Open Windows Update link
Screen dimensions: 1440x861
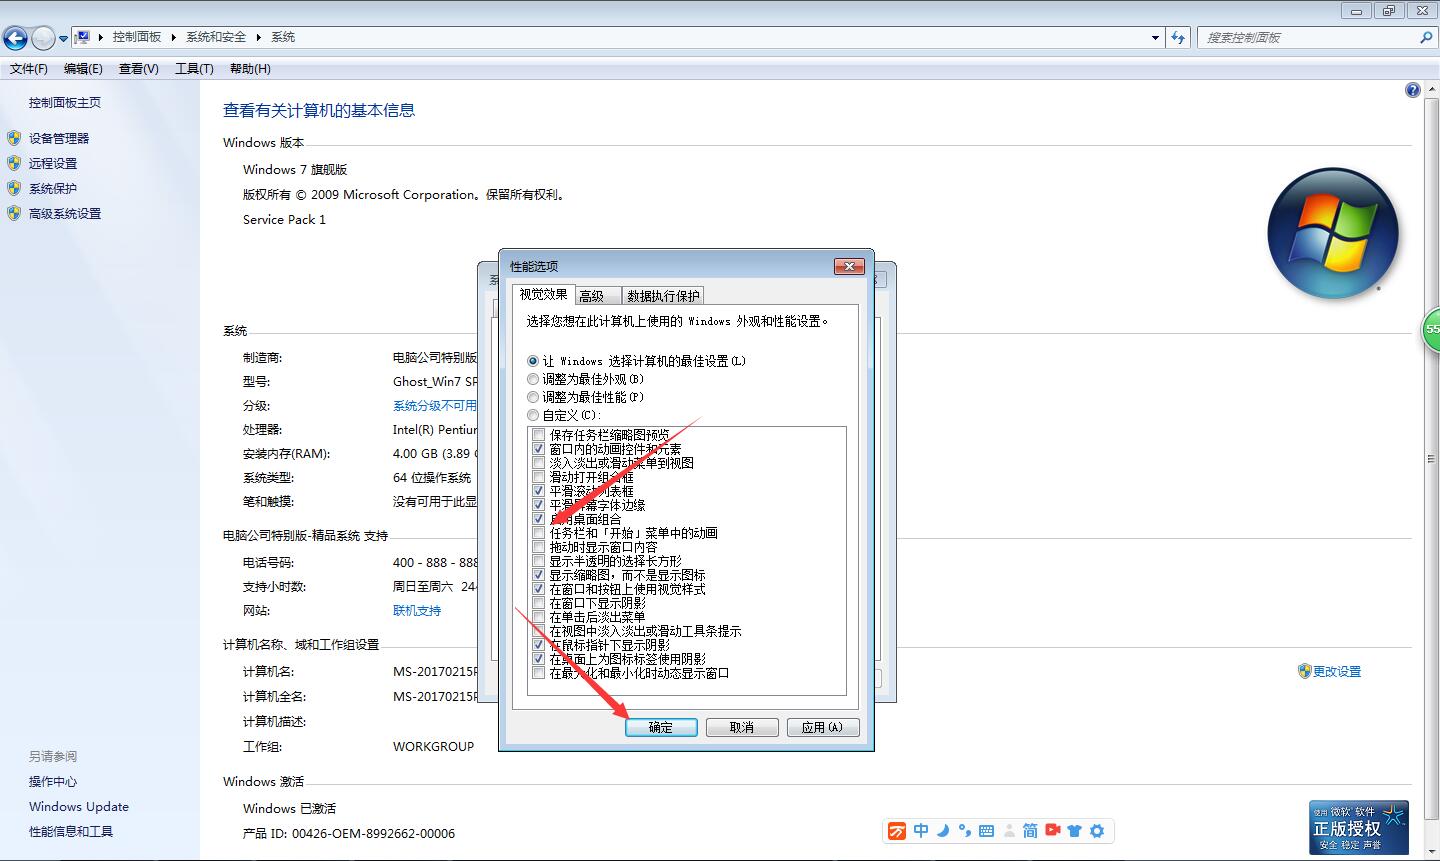coord(79,806)
